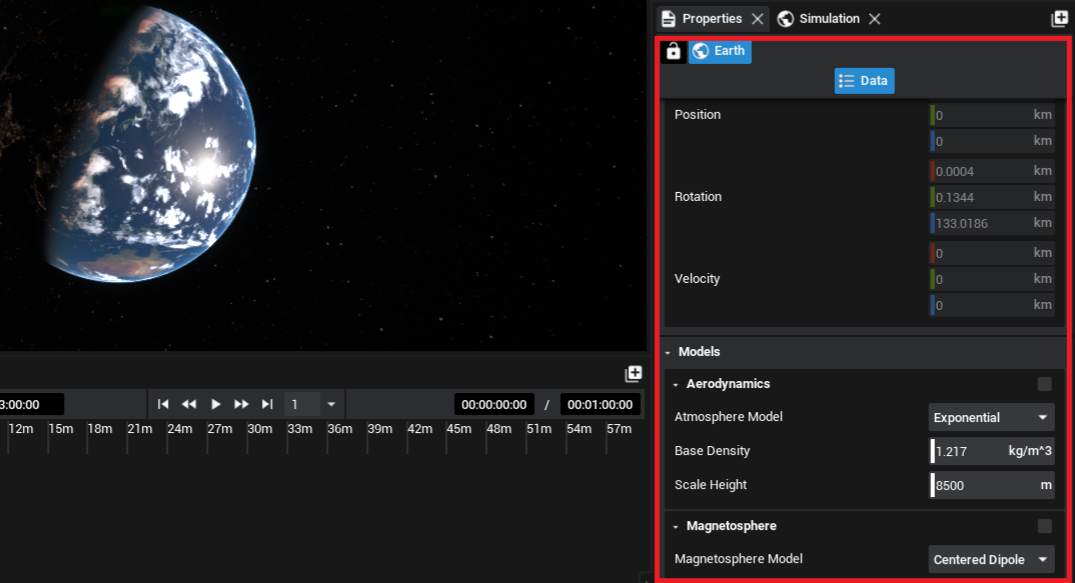
Task: Jump to the 45m timeline mark
Action: point(459,429)
